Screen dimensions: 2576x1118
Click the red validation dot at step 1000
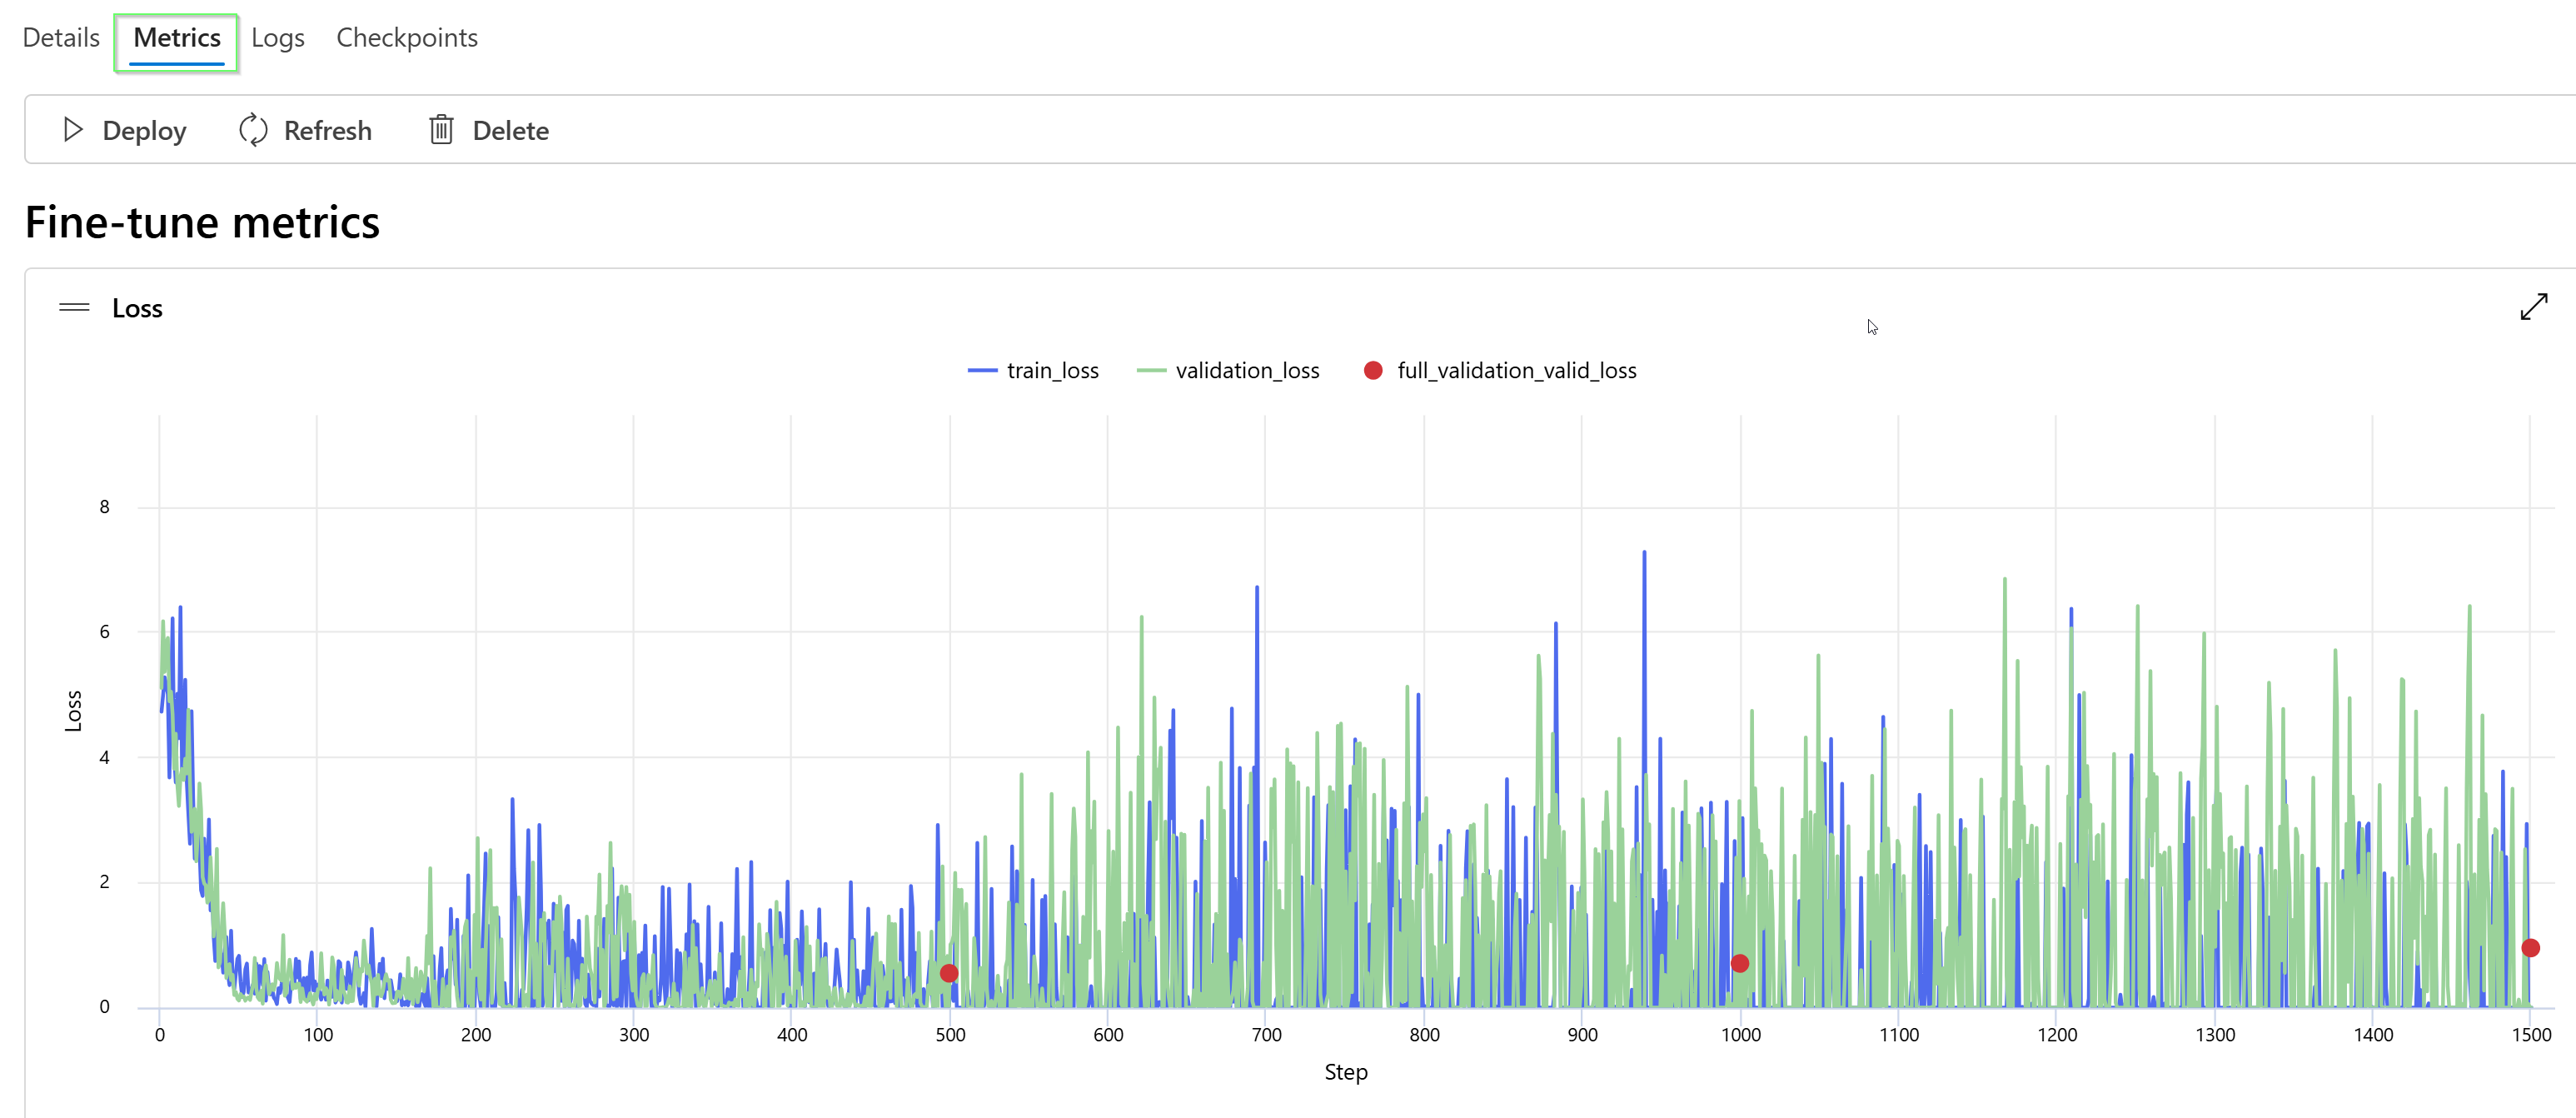(x=1740, y=963)
